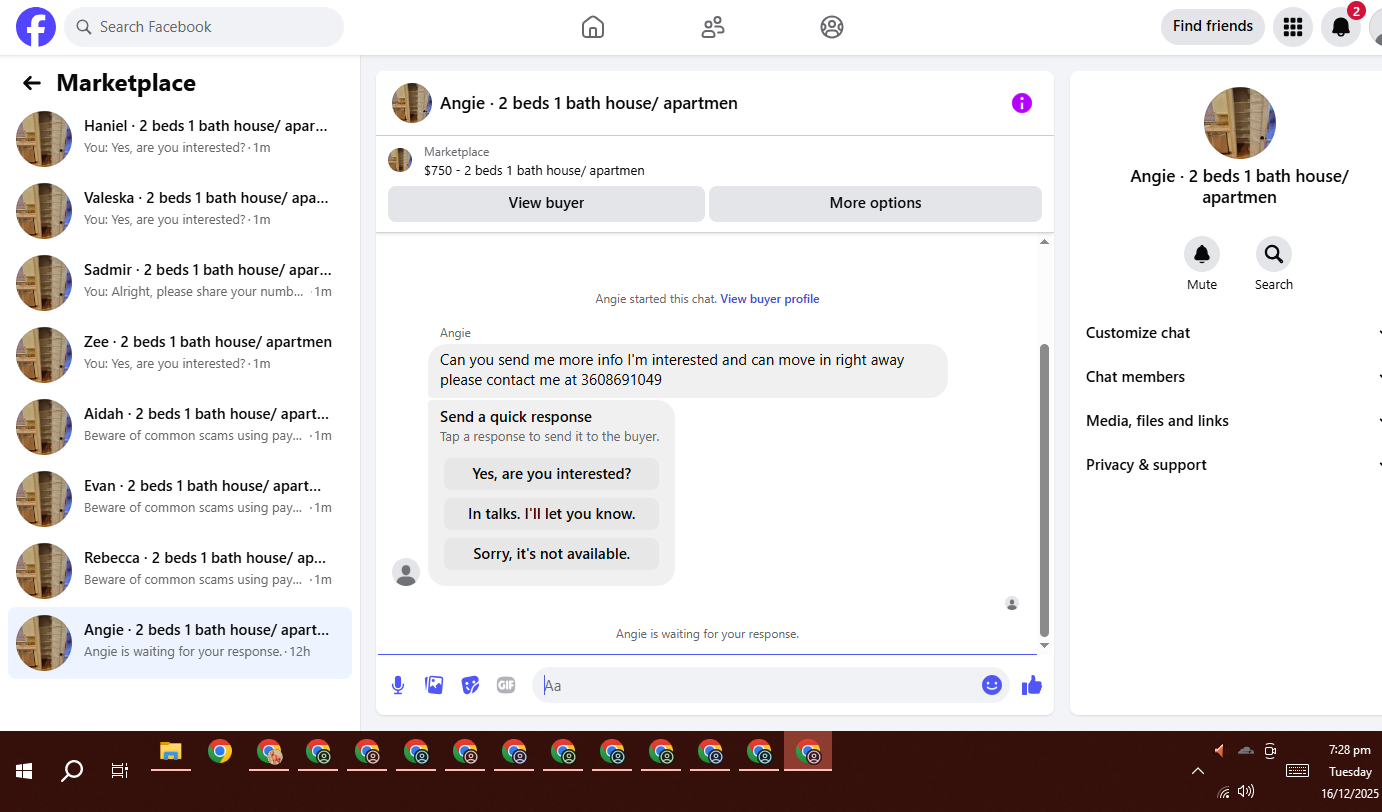Open the chat with Haniel
1382x812 pixels.
(x=180, y=139)
